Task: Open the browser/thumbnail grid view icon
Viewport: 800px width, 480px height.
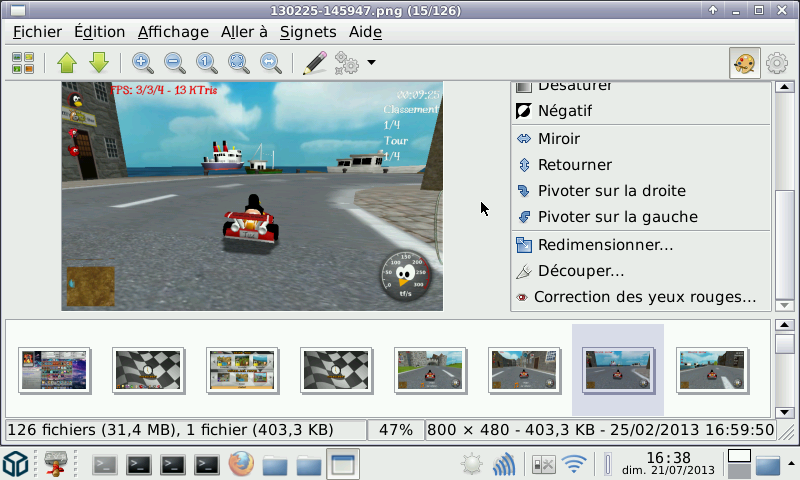Action: [x=23, y=63]
